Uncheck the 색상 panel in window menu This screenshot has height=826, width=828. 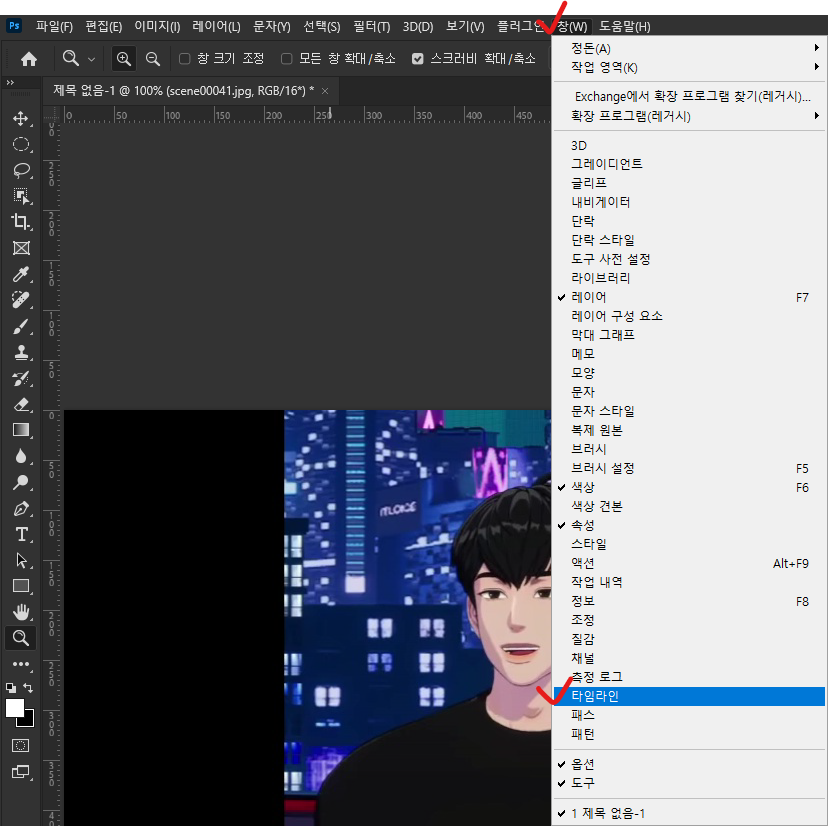689,487
